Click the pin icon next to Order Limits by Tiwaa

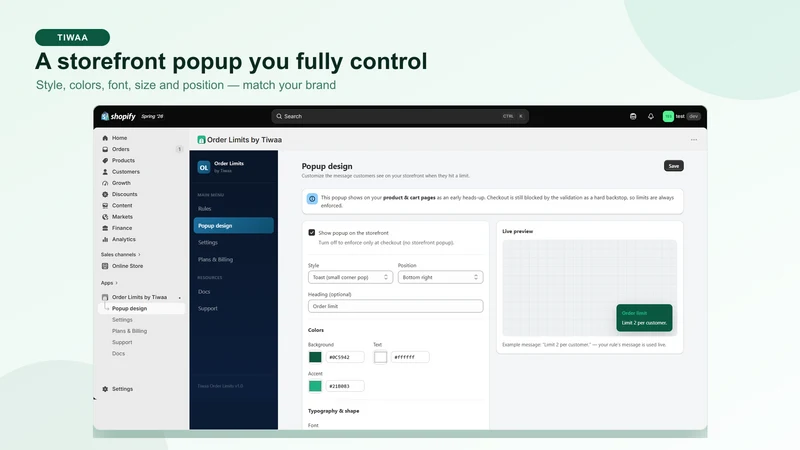point(180,297)
